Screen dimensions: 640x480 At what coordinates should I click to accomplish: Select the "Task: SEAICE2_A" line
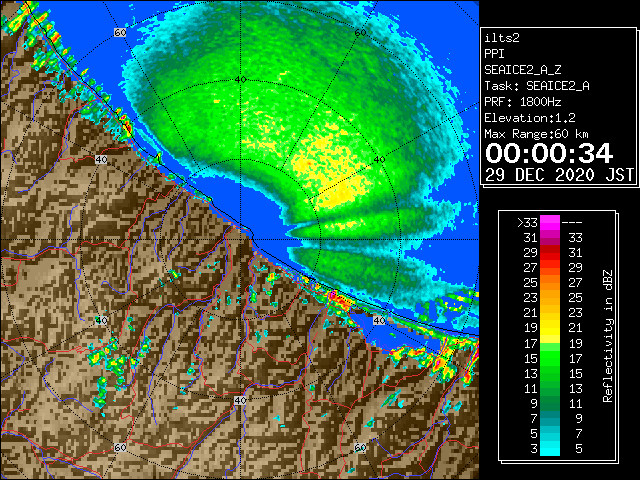537,86
